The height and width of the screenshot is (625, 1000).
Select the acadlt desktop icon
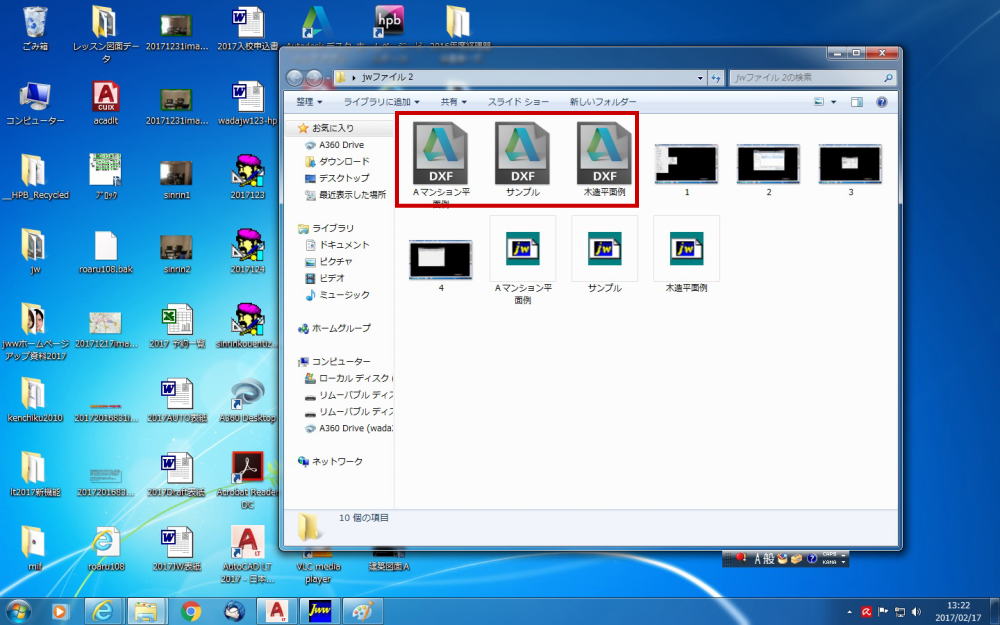106,103
